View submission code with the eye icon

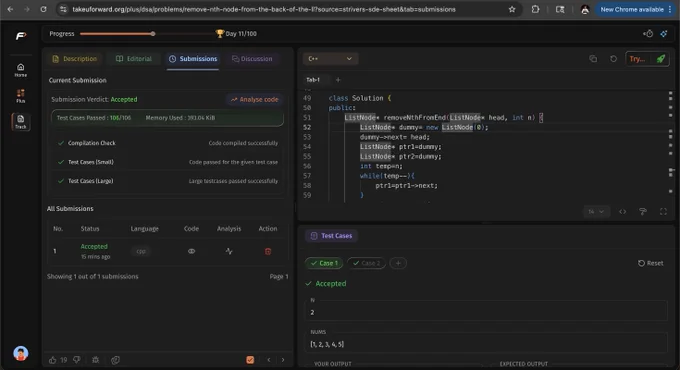pyautogui.click(x=191, y=251)
